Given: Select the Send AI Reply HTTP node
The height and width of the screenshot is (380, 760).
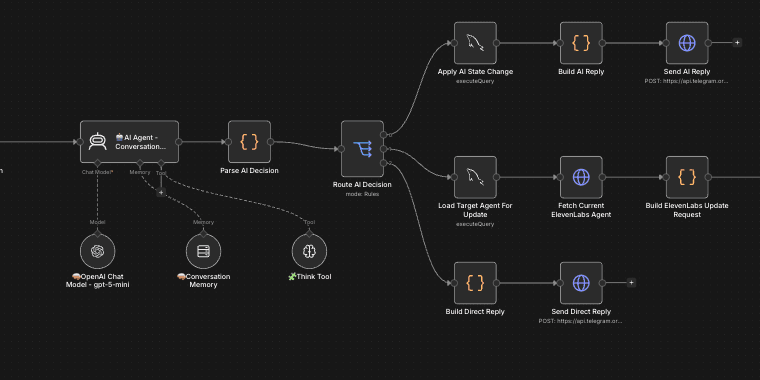Looking at the screenshot, I should coord(687,43).
